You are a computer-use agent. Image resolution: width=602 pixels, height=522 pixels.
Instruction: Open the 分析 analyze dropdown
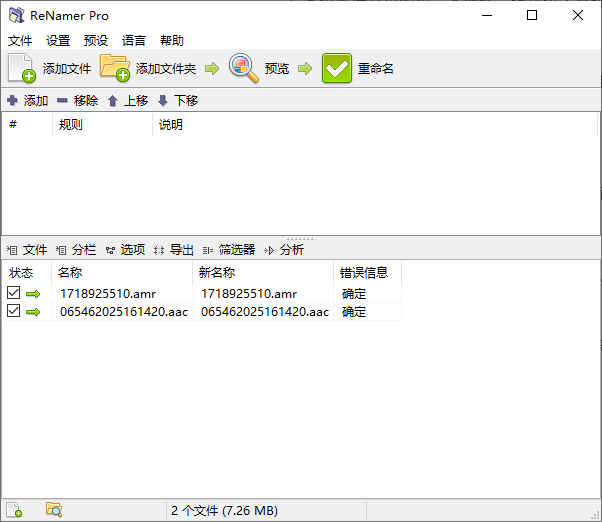(284, 250)
